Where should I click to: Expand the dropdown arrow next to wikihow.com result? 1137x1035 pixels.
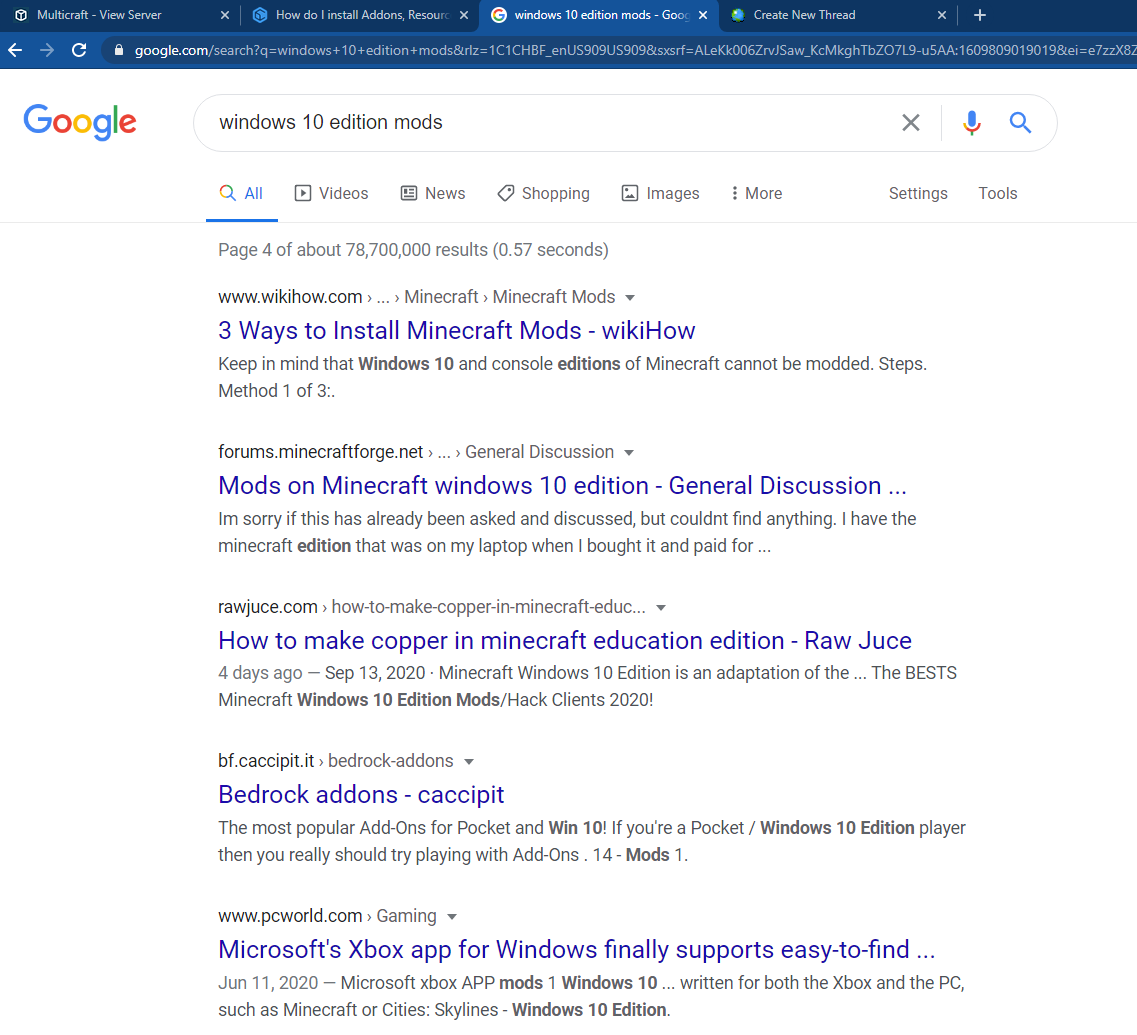(x=630, y=298)
